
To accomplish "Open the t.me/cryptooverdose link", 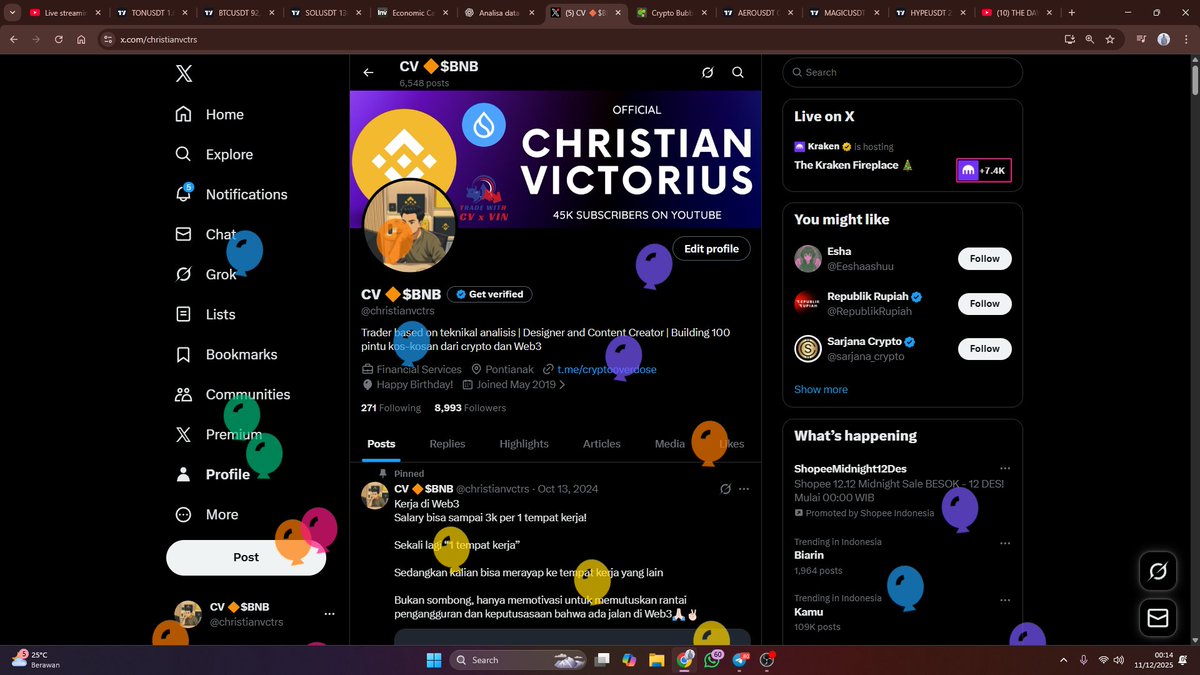I will (x=606, y=369).
